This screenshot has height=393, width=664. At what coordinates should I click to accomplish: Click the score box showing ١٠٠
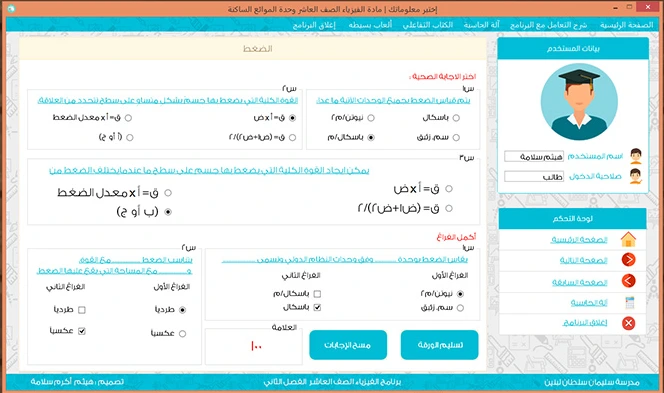coord(254,346)
